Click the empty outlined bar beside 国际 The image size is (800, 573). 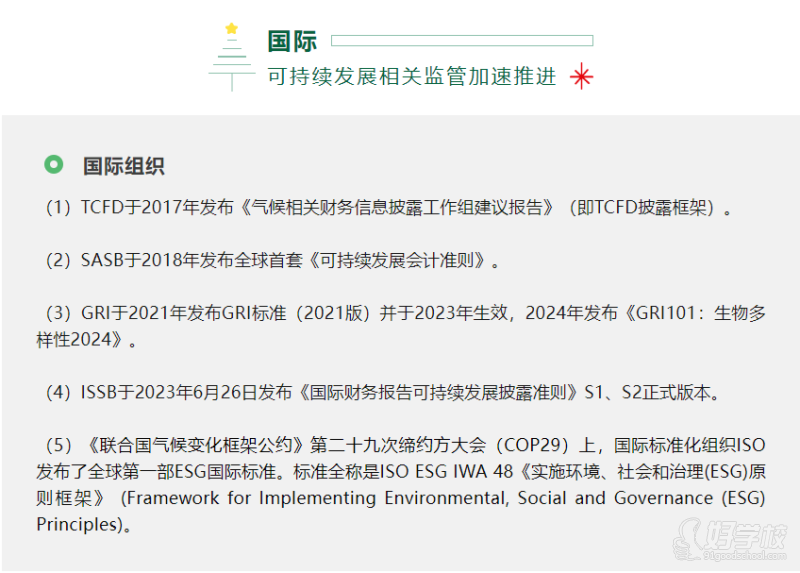tap(461, 41)
